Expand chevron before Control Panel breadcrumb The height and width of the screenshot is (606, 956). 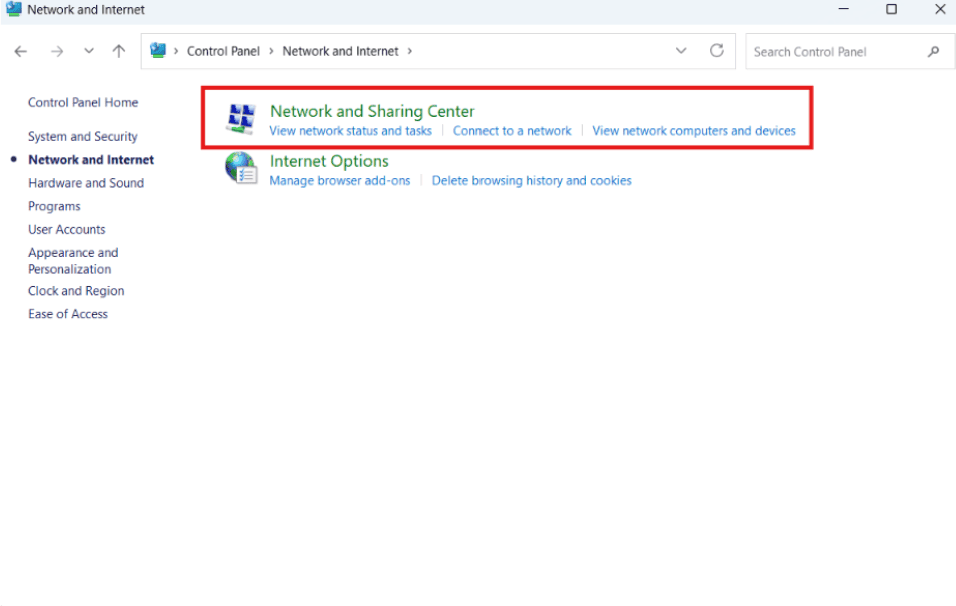click(176, 51)
